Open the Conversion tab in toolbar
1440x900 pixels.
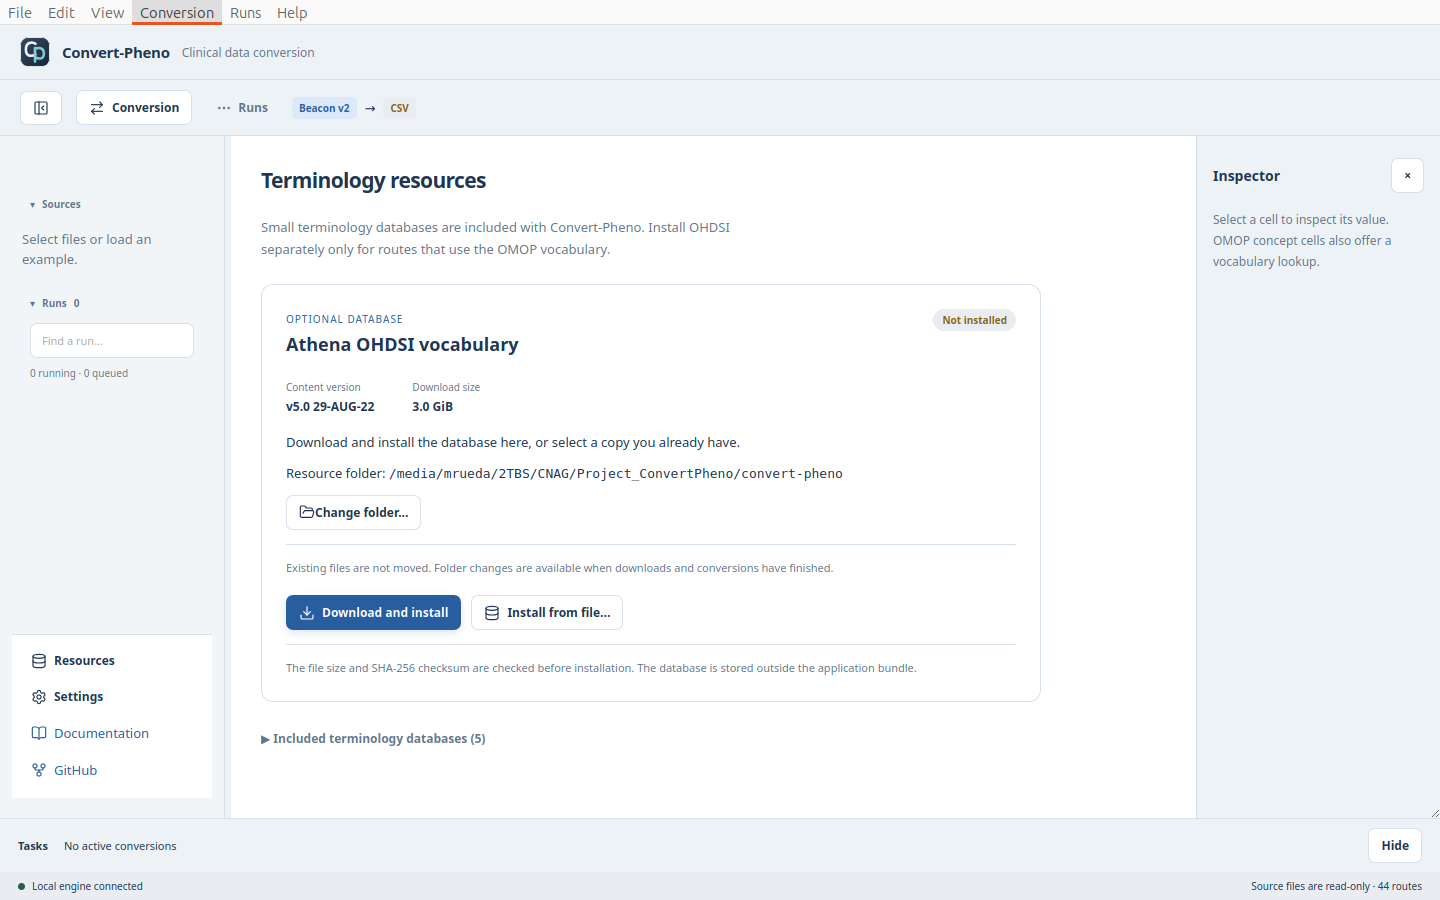(x=134, y=108)
